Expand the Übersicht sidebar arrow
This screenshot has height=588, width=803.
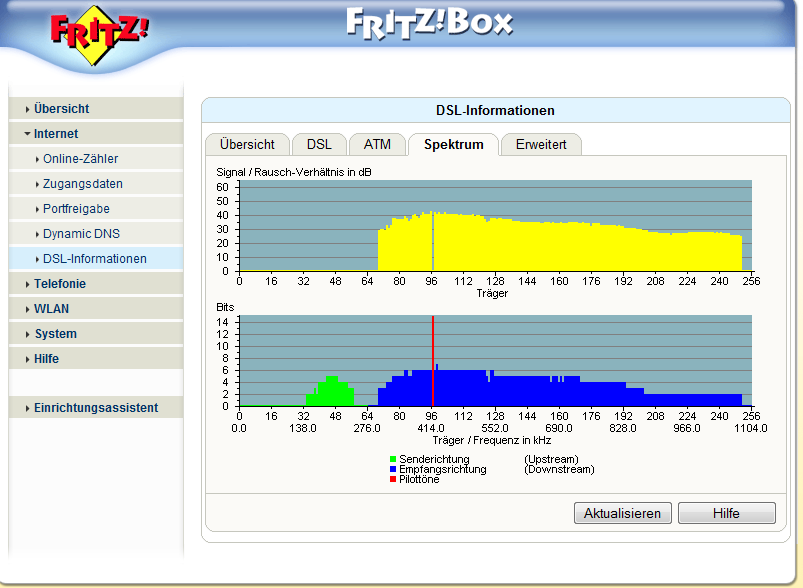coord(27,109)
